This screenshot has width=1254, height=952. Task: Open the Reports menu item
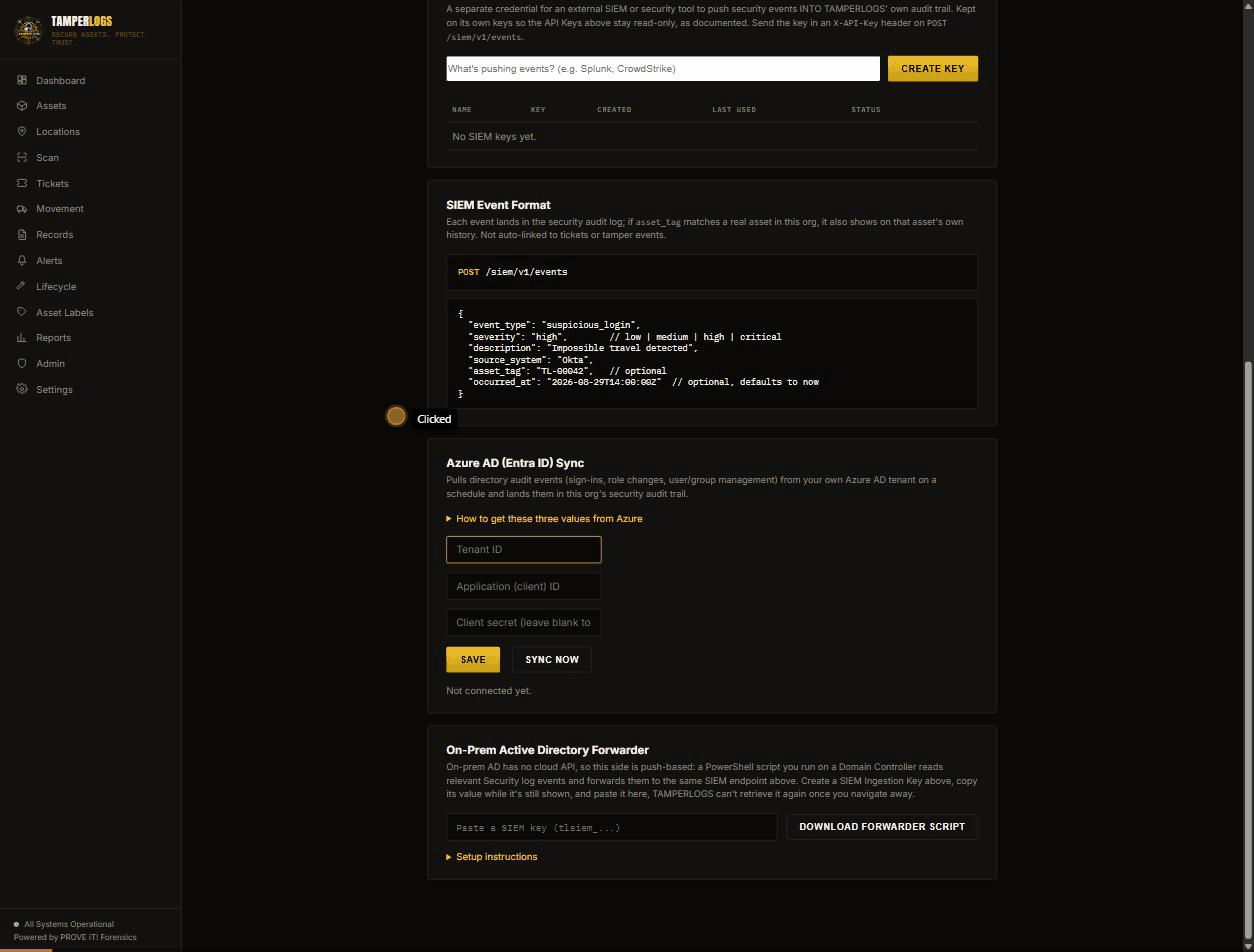click(x=53, y=337)
